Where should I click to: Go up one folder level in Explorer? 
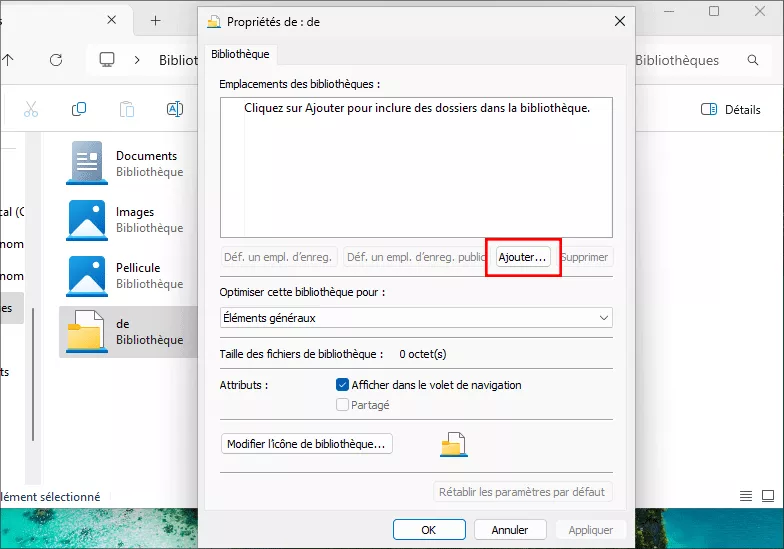pos(8,60)
